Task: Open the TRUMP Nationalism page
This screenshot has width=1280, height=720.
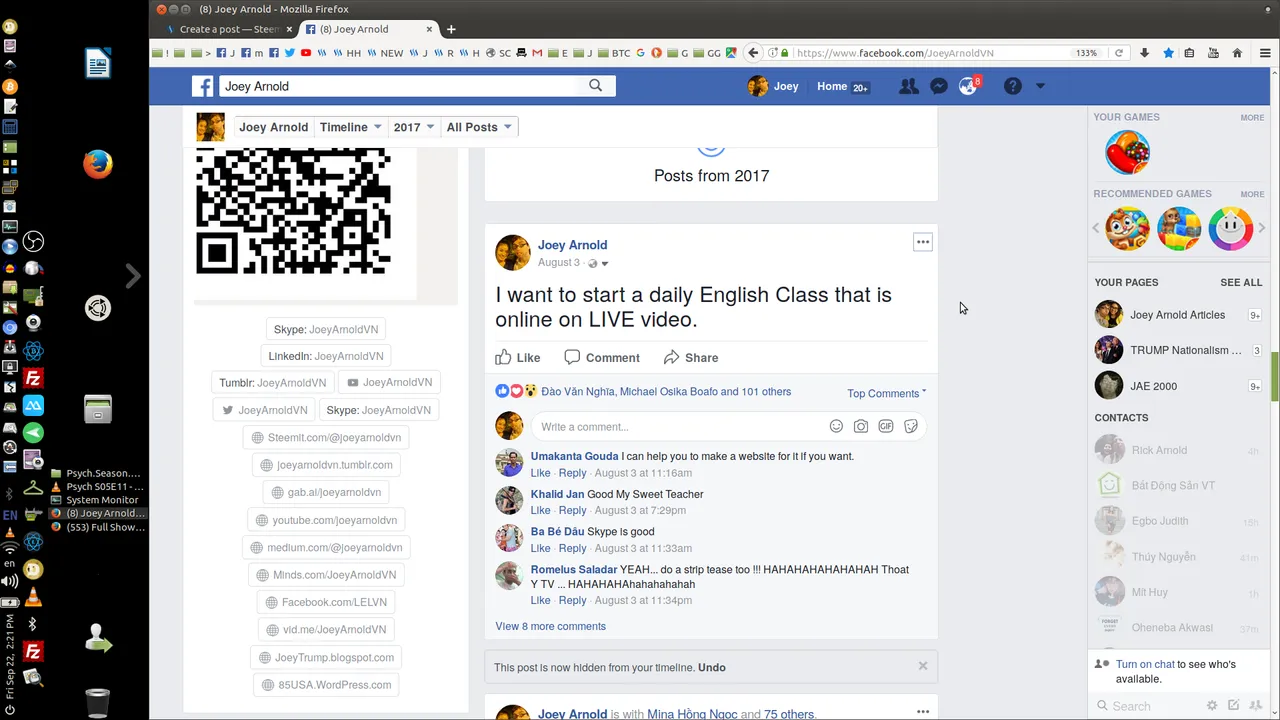Action: point(1177,350)
